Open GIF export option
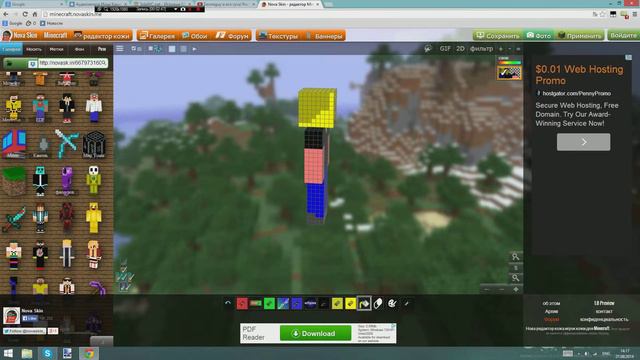Viewport: 640px width, 360px height. 445,49
